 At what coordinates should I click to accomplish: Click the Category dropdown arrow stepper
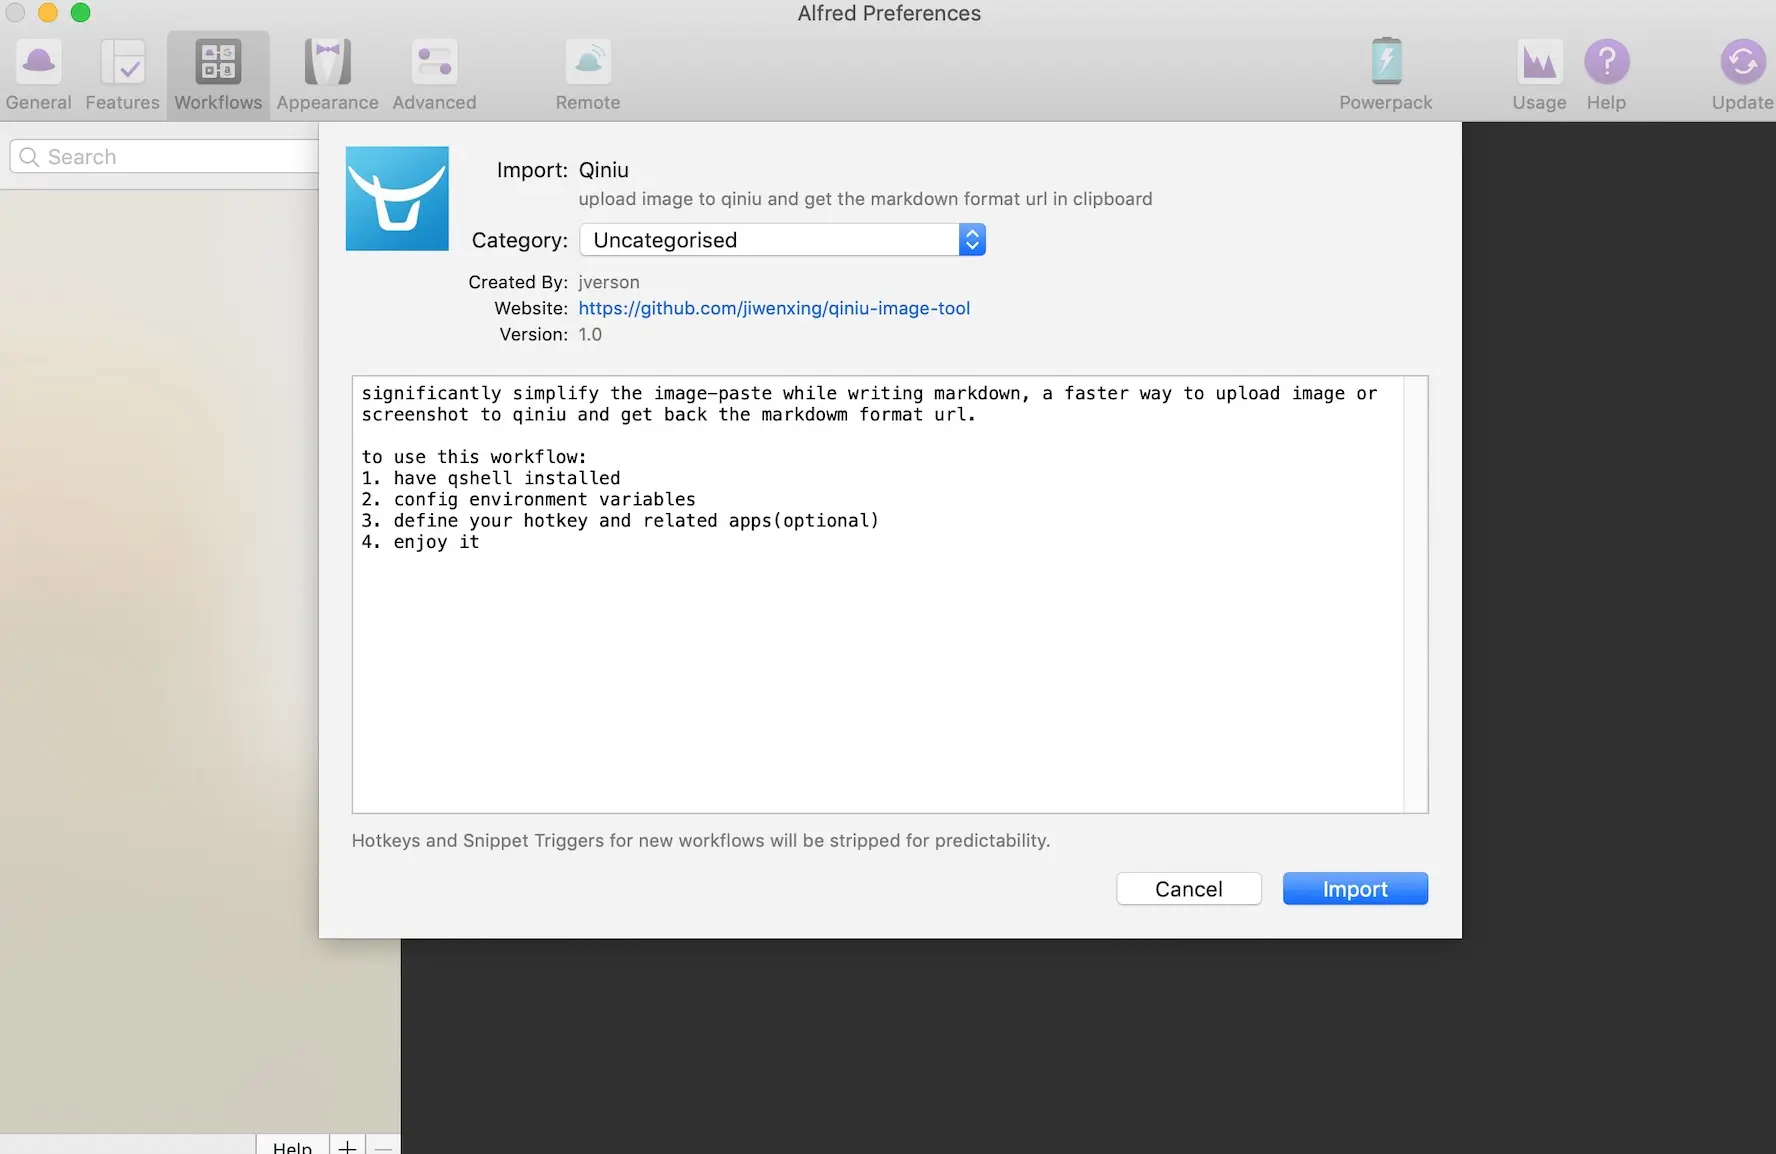click(x=972, y=240)
